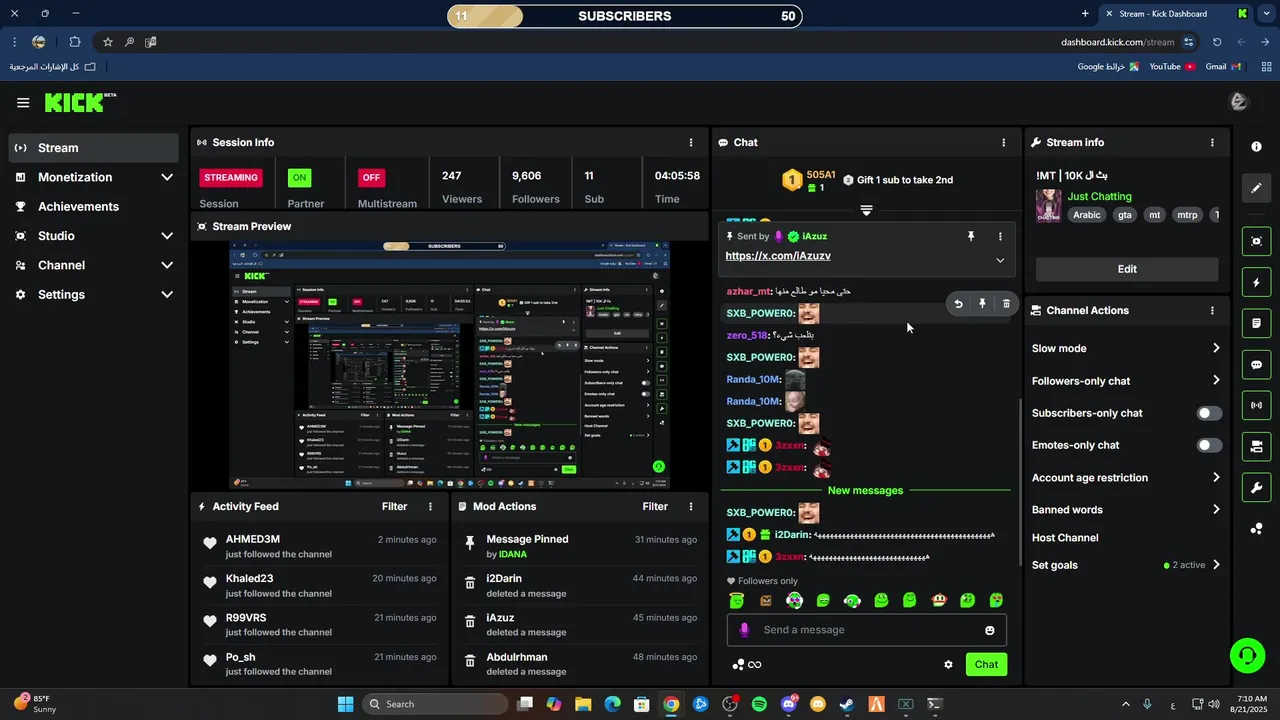Toggle the stream preview frame icon in right rail

[x=1256, y=241]
